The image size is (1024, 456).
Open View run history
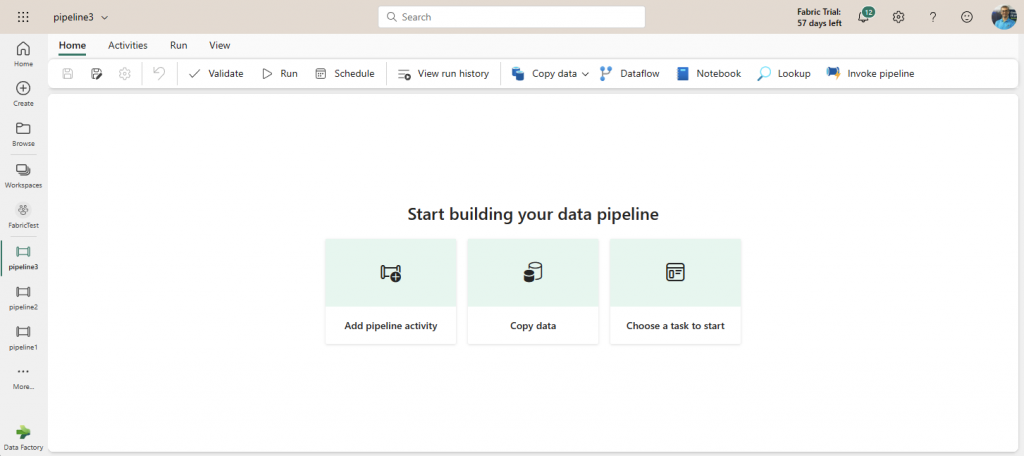442,74
